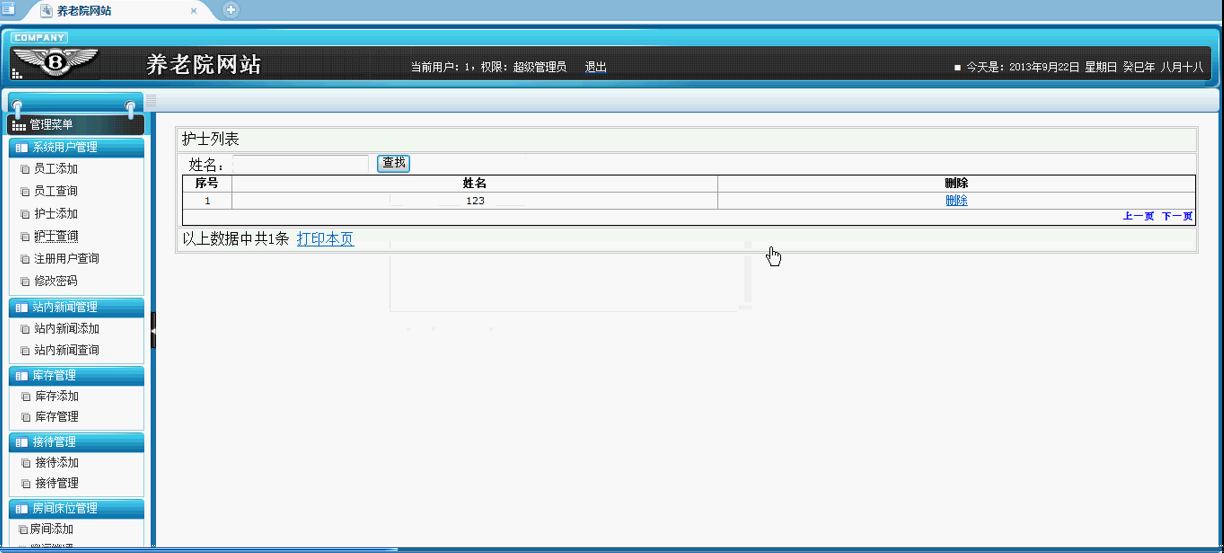Collapse the sidebar with the splitter arrow
This screenshot has height=553, width=1224.
point(153,330)
